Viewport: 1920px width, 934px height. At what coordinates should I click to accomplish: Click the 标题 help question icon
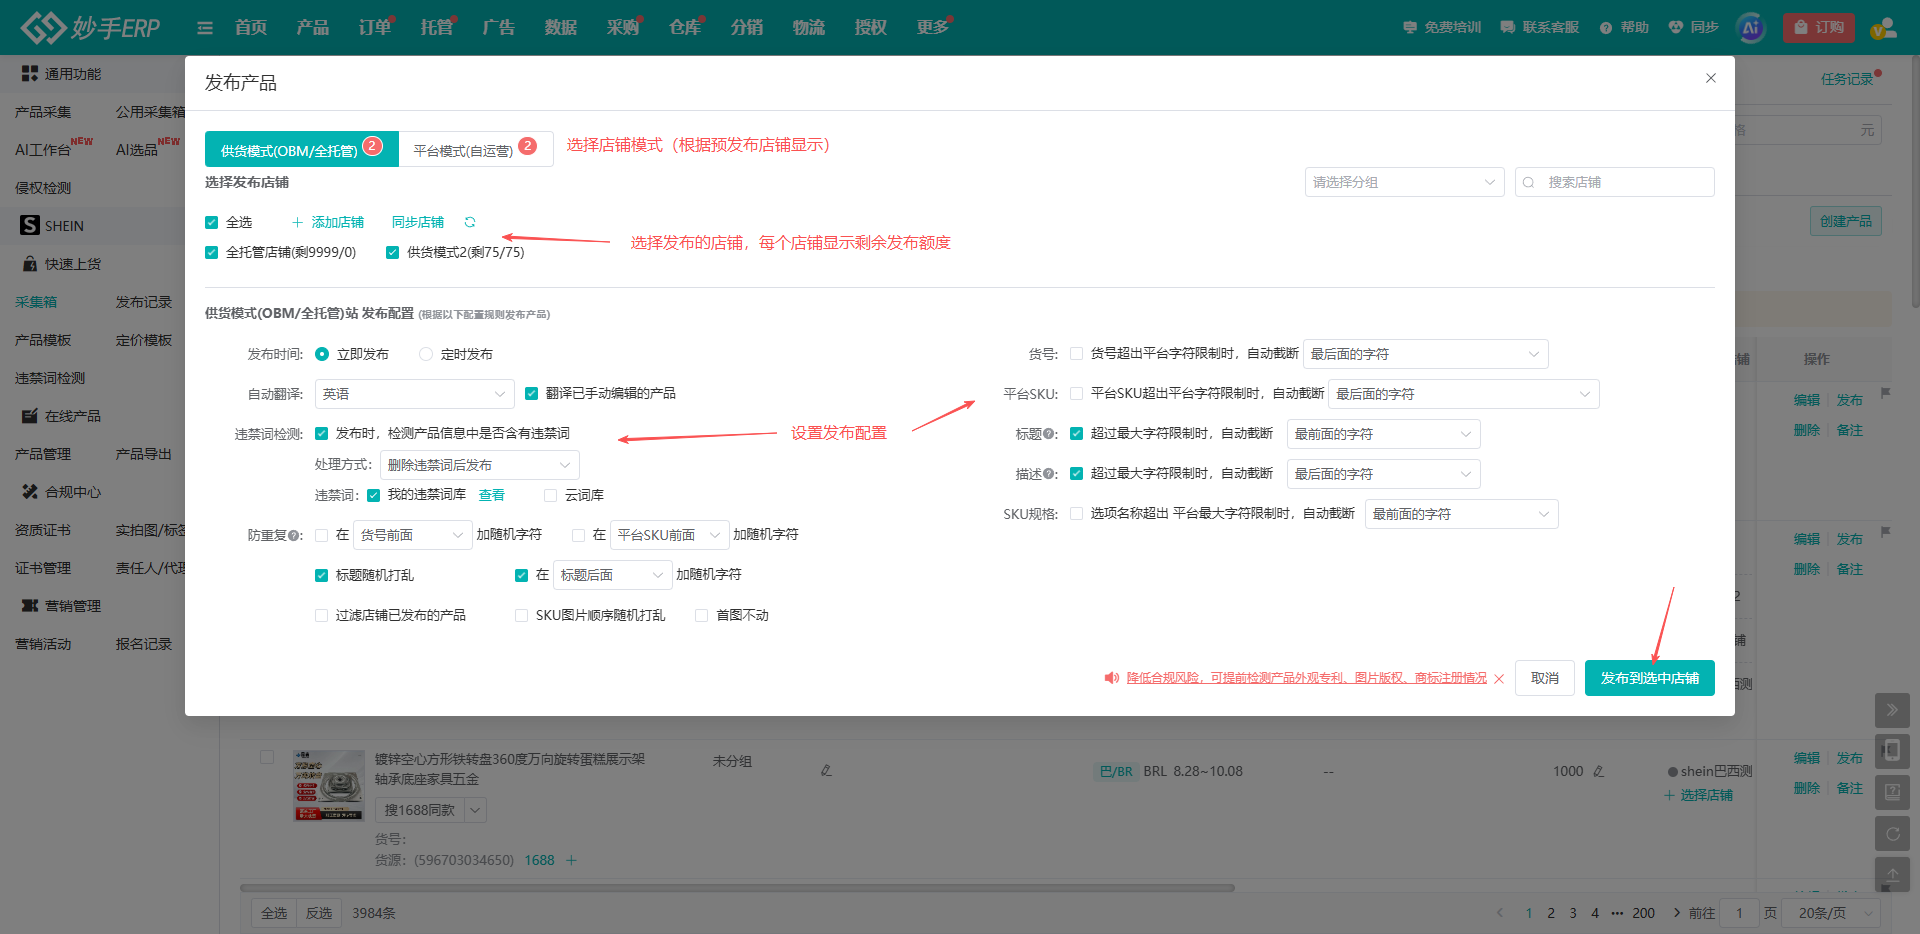click(x=1050, y=434)
